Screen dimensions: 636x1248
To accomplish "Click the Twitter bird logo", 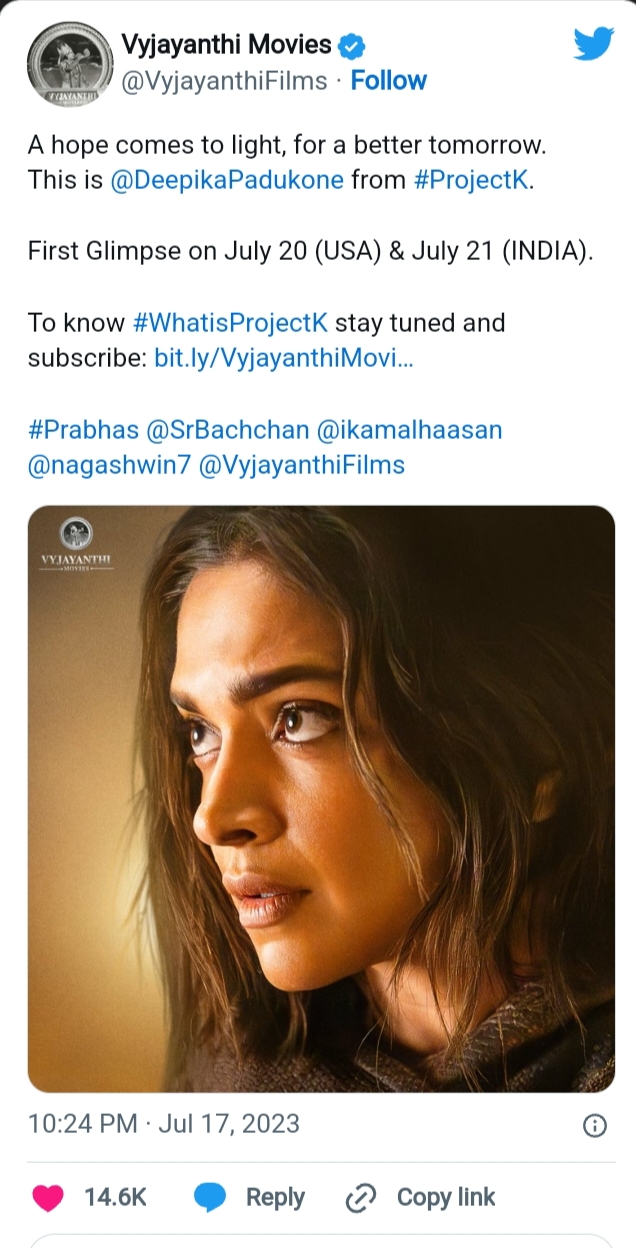I will pos(593,44).
